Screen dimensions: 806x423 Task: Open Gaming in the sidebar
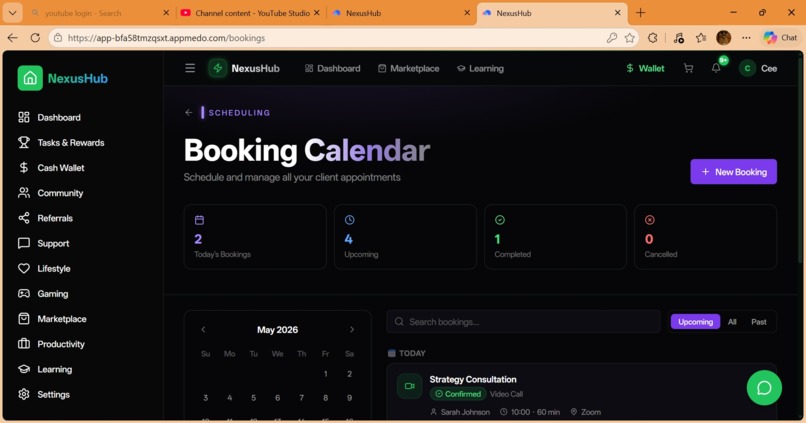43,293
